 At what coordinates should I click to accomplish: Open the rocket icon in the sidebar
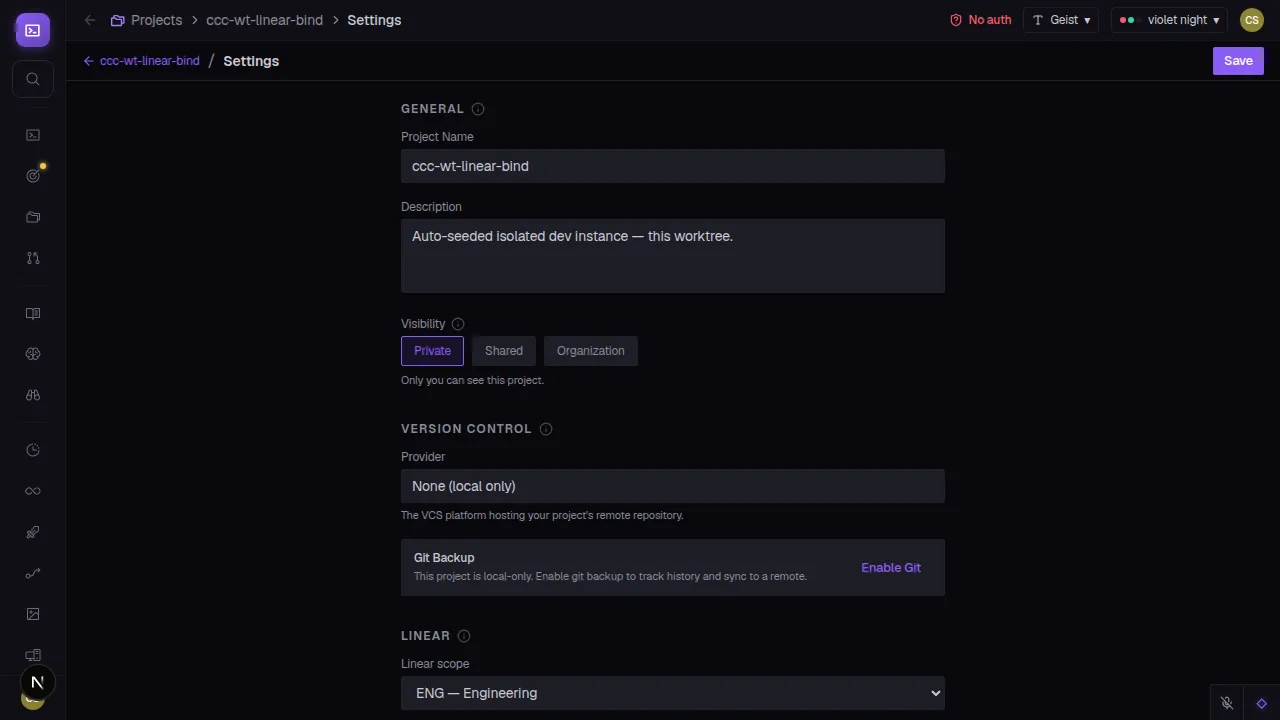pos(33,532)
